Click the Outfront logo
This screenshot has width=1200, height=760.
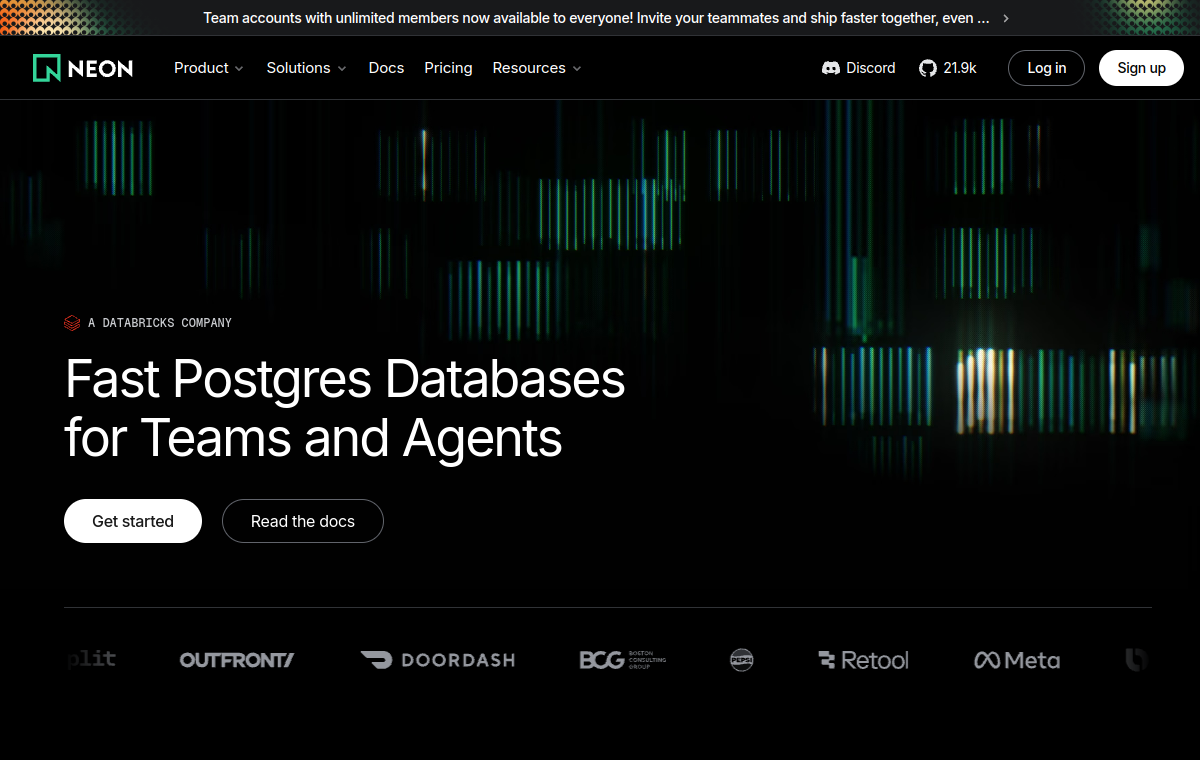(x=237, y=660)
